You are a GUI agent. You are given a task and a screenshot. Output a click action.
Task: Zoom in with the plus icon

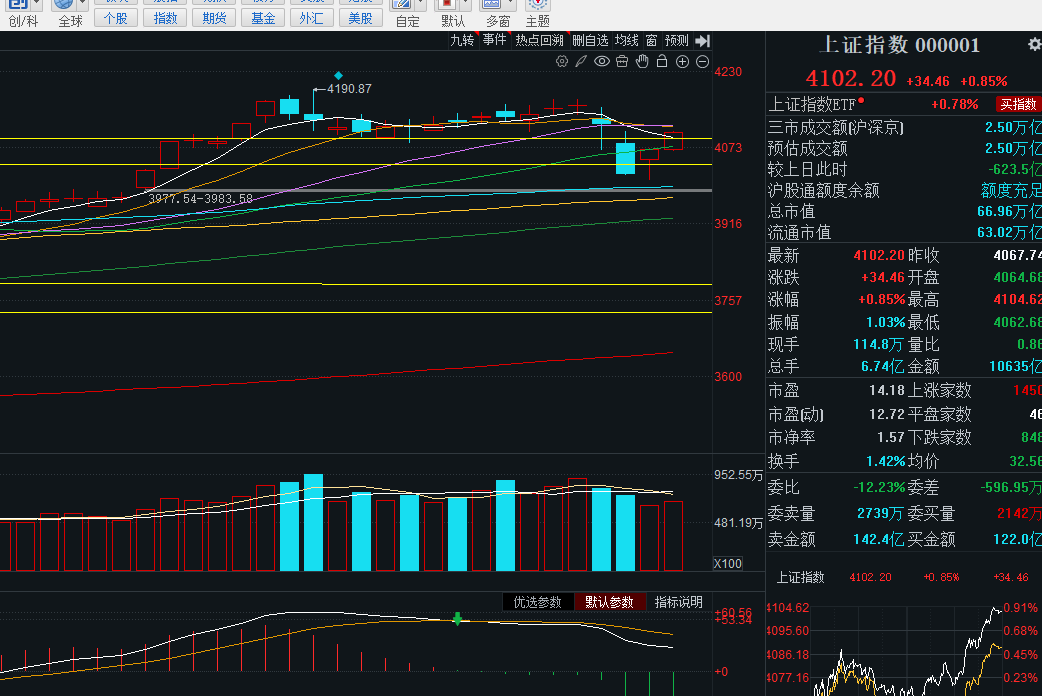coord(682,62)
